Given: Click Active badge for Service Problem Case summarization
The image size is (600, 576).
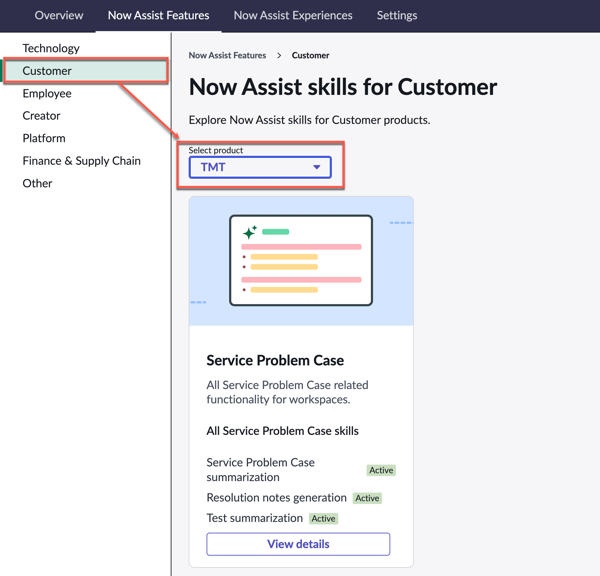Looking at the screenshot, I should click(x=381, y=470).
